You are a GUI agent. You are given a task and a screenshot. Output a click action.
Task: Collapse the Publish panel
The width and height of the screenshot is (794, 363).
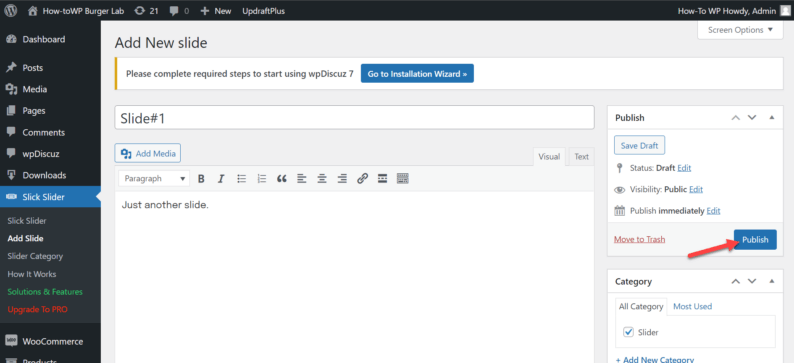click(x=772, y=117)
